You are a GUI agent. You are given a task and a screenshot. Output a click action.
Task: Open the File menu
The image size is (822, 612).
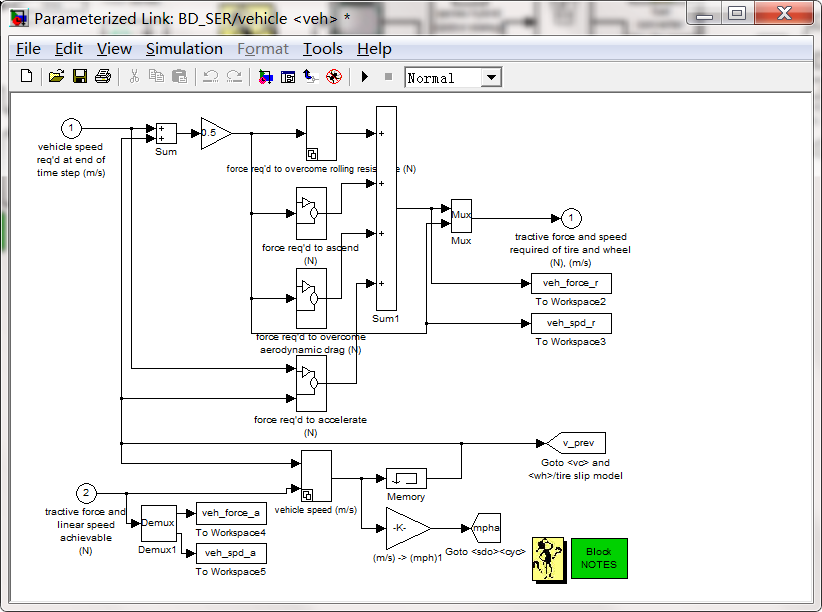tap(28, 49)
